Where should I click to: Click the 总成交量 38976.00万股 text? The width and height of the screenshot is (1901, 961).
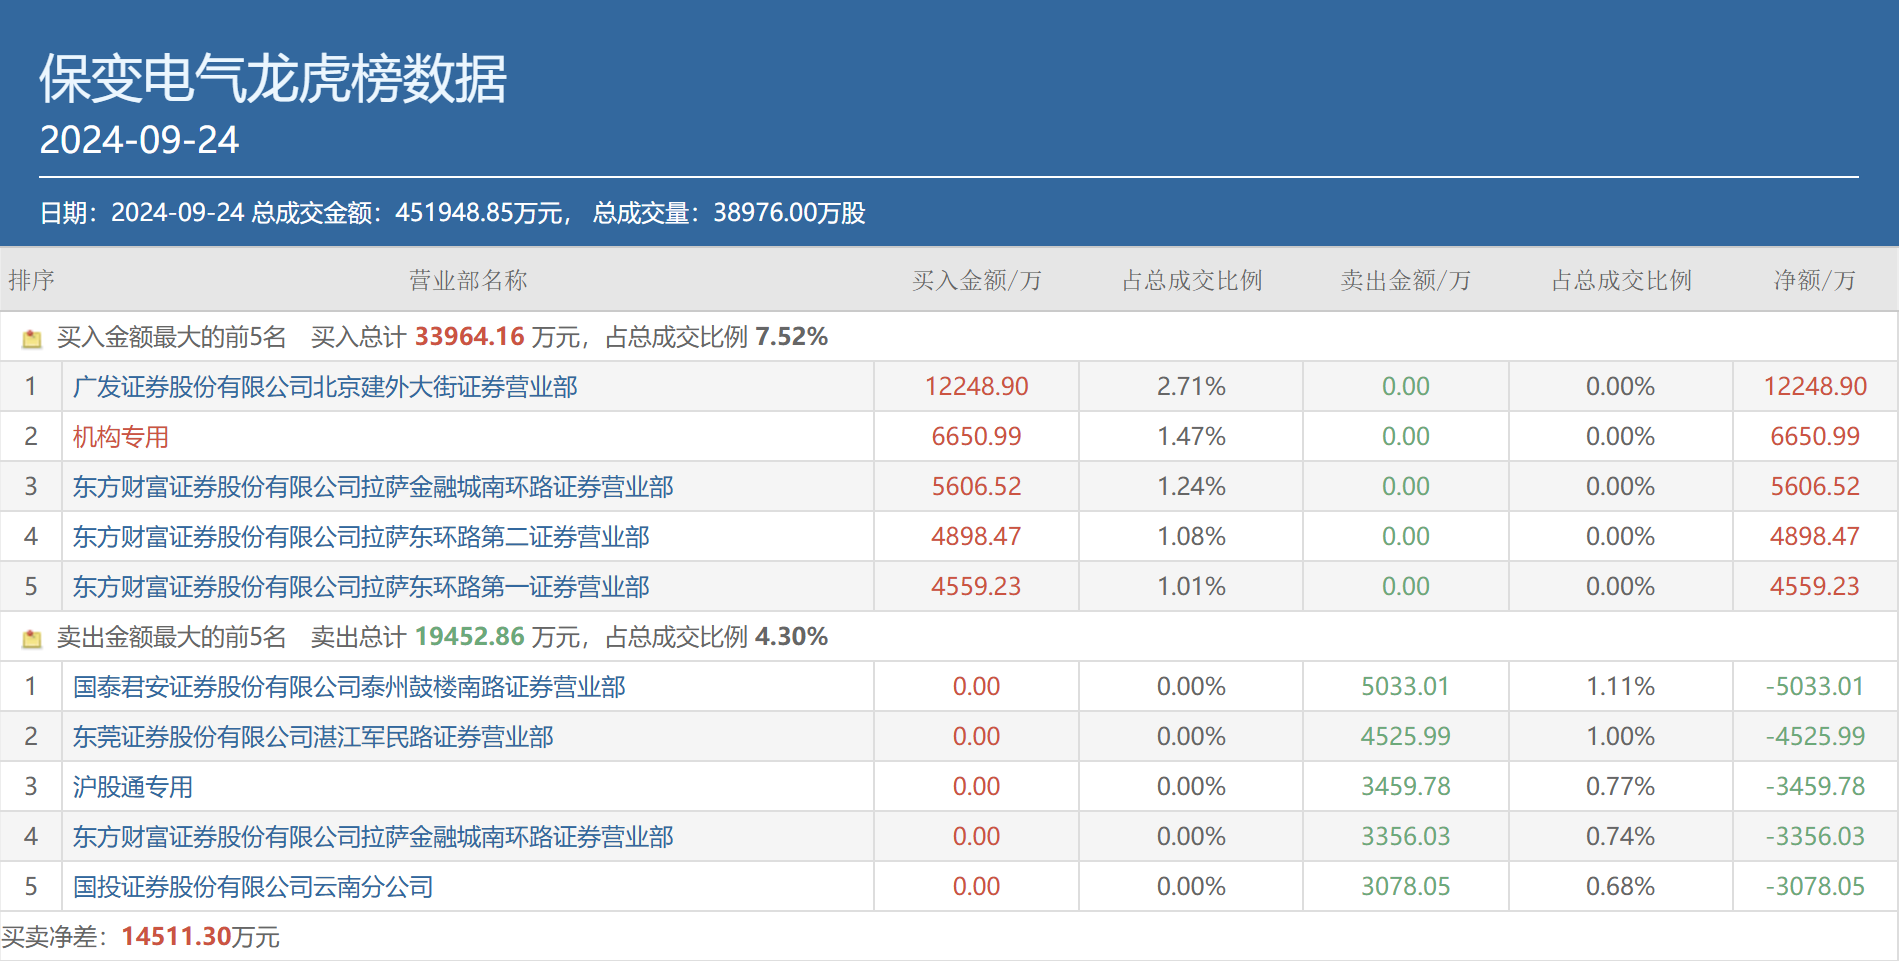729,213
